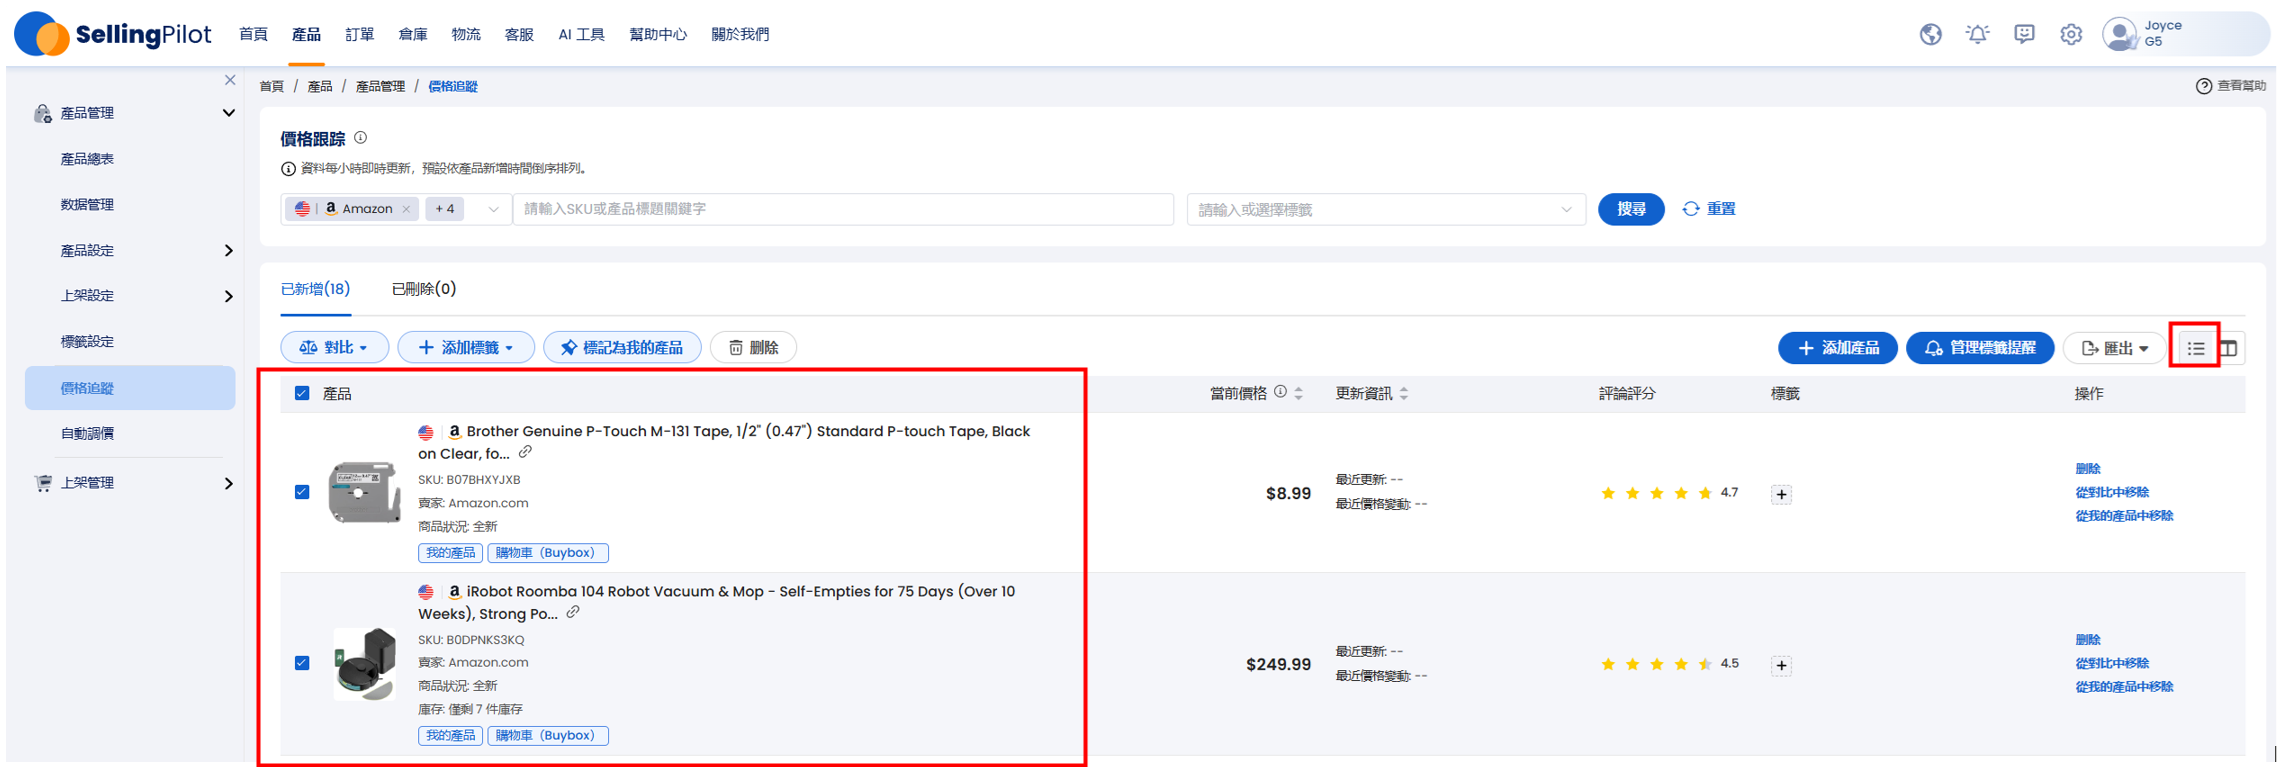Viewport: 2285px width, 767px height.
Task: Click 從我的產品中移除 in Brother tape row
Action: (x=2124, y=516)
